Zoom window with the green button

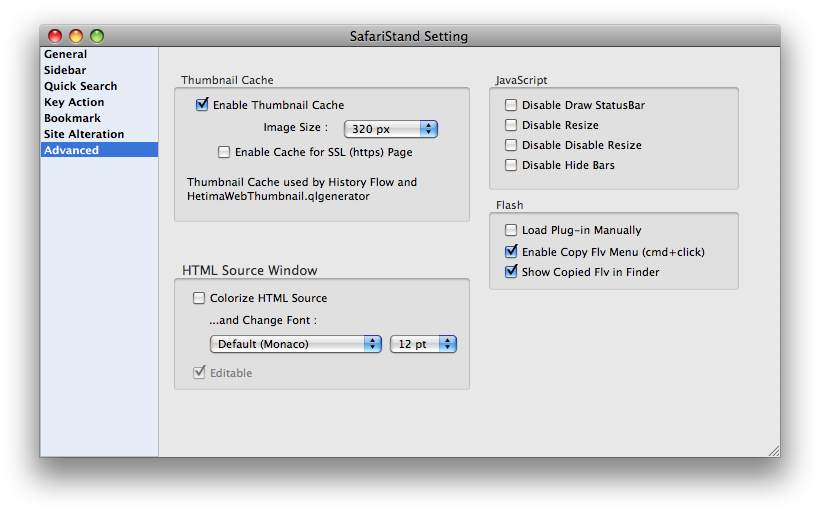(x=97, y=36)
